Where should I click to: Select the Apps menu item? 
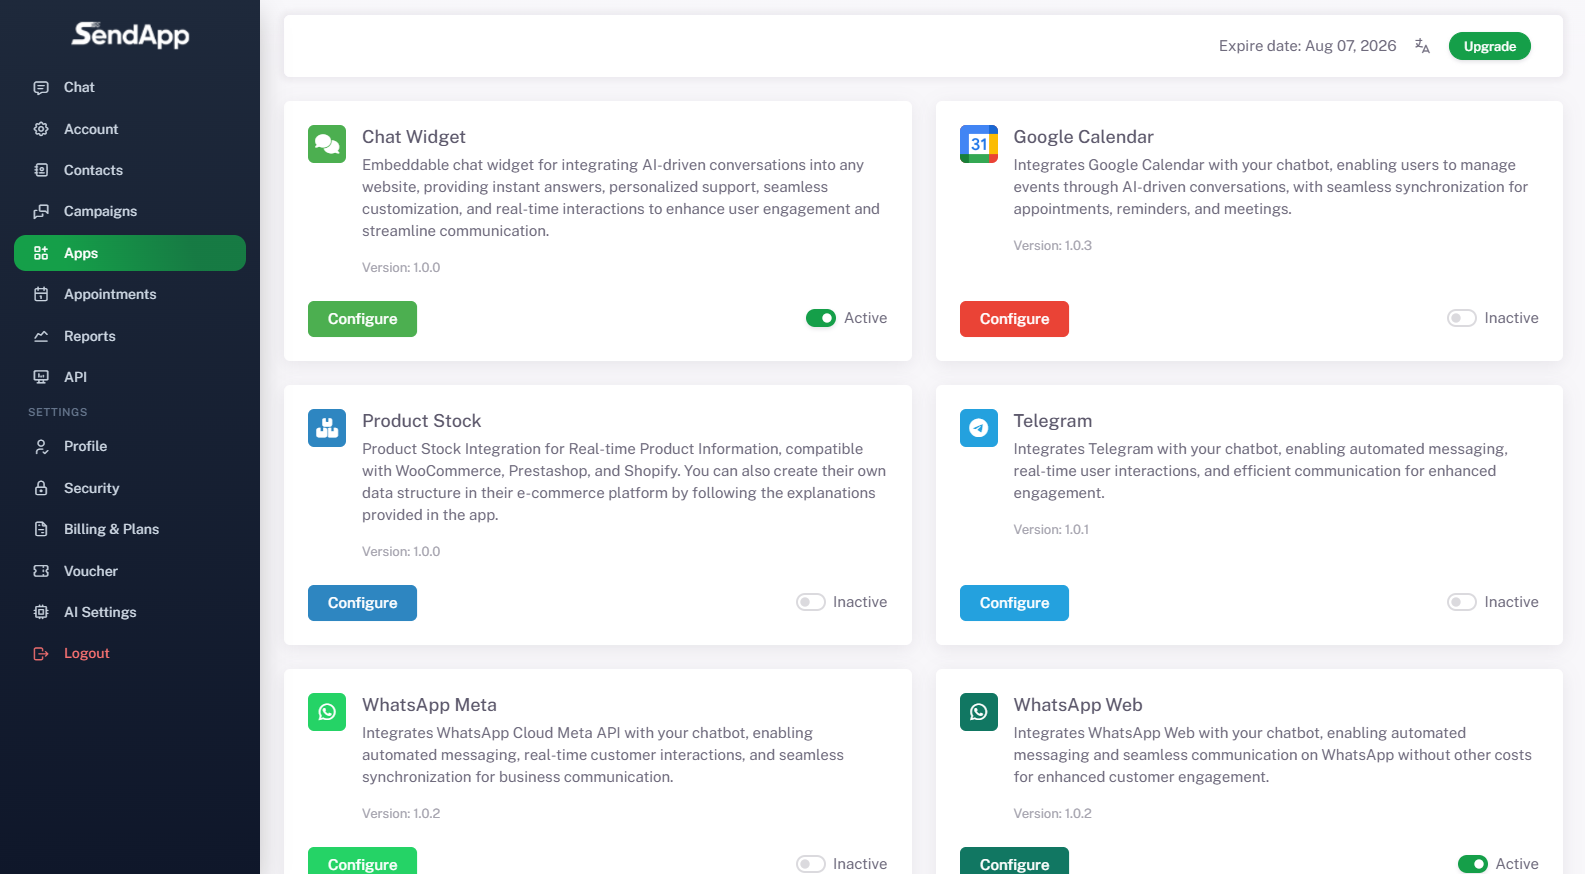pyautogui.click(x=130, y=253)
